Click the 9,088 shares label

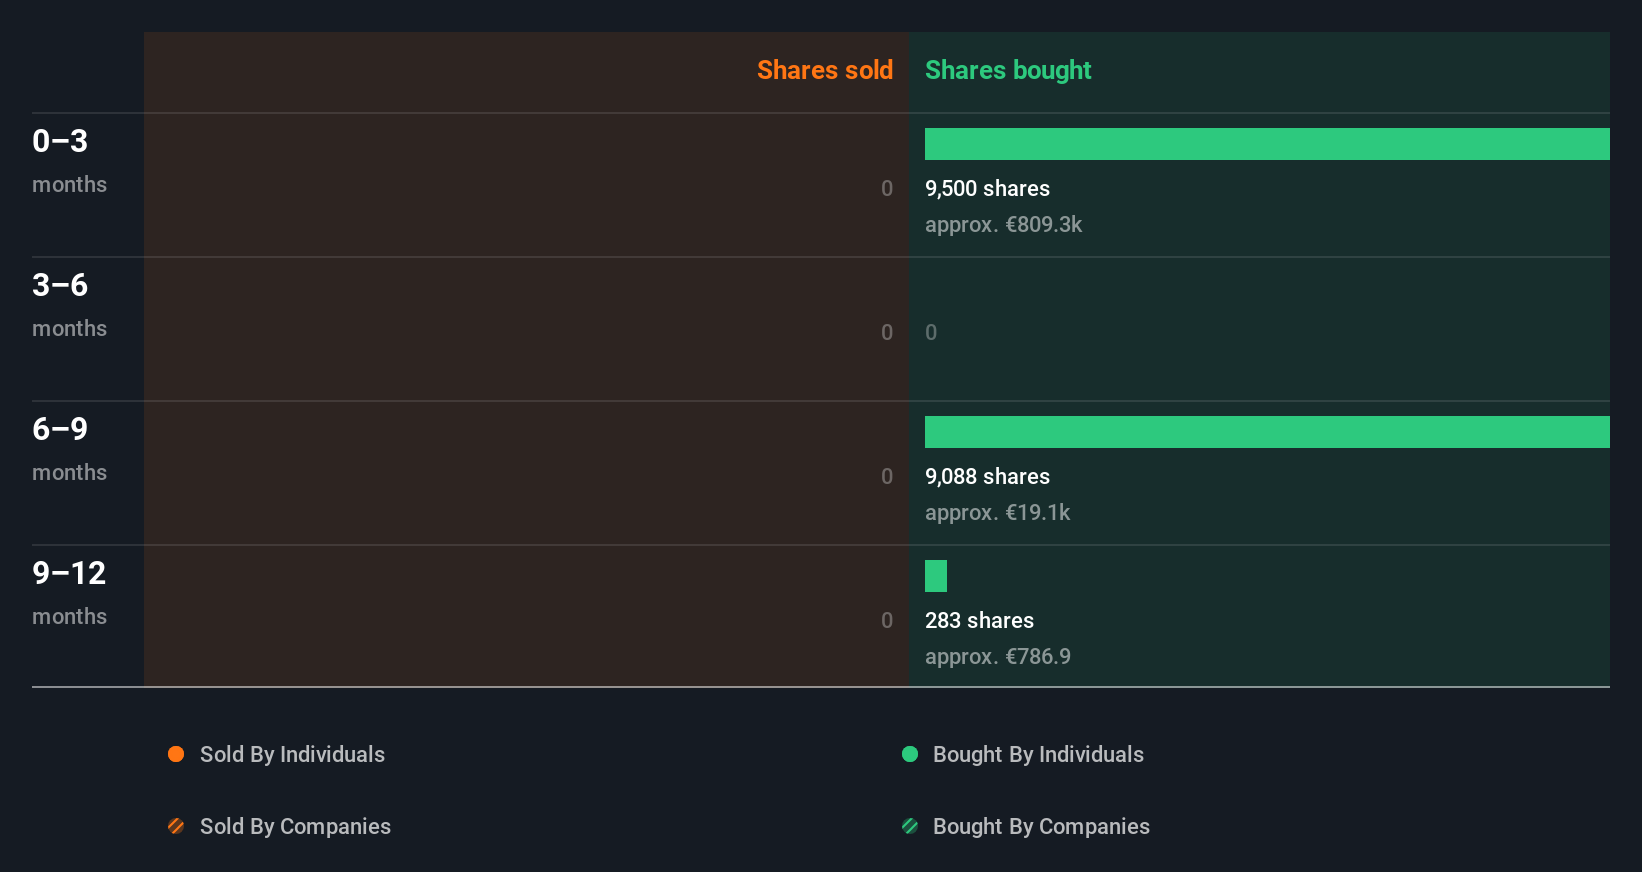987,476
